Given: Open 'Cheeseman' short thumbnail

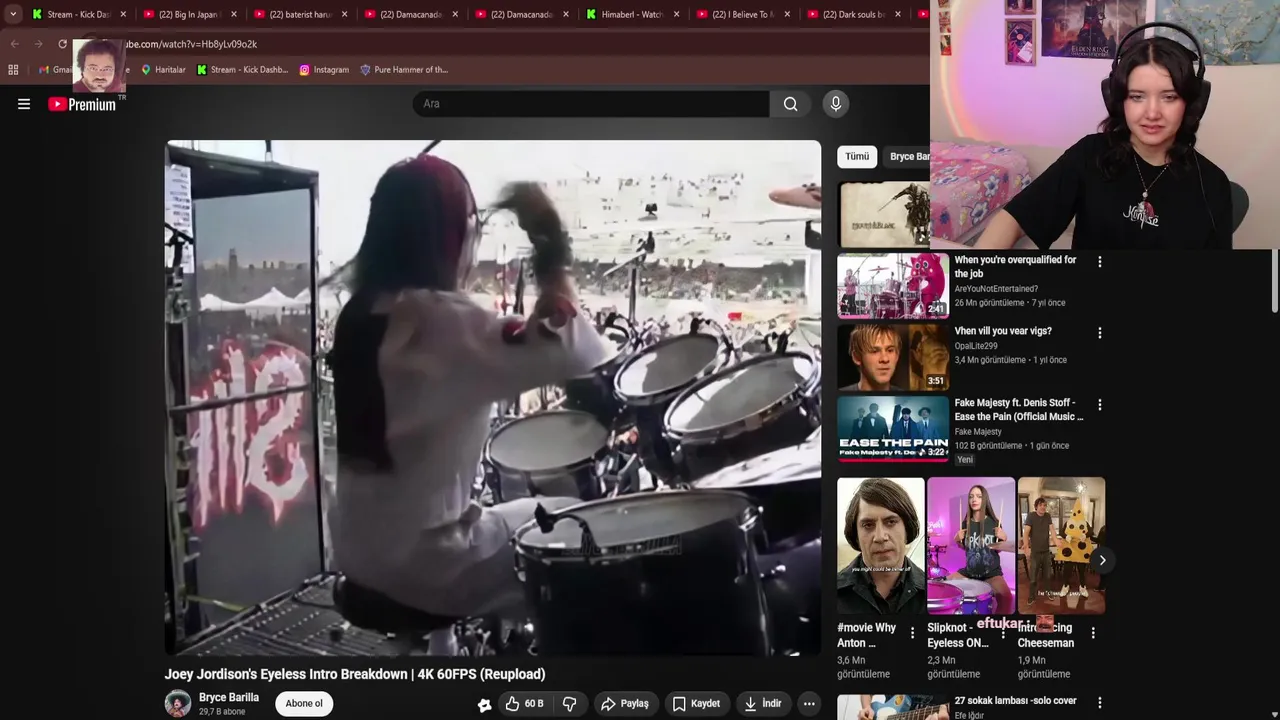Looking at the screenshot, I should 1061,545.
